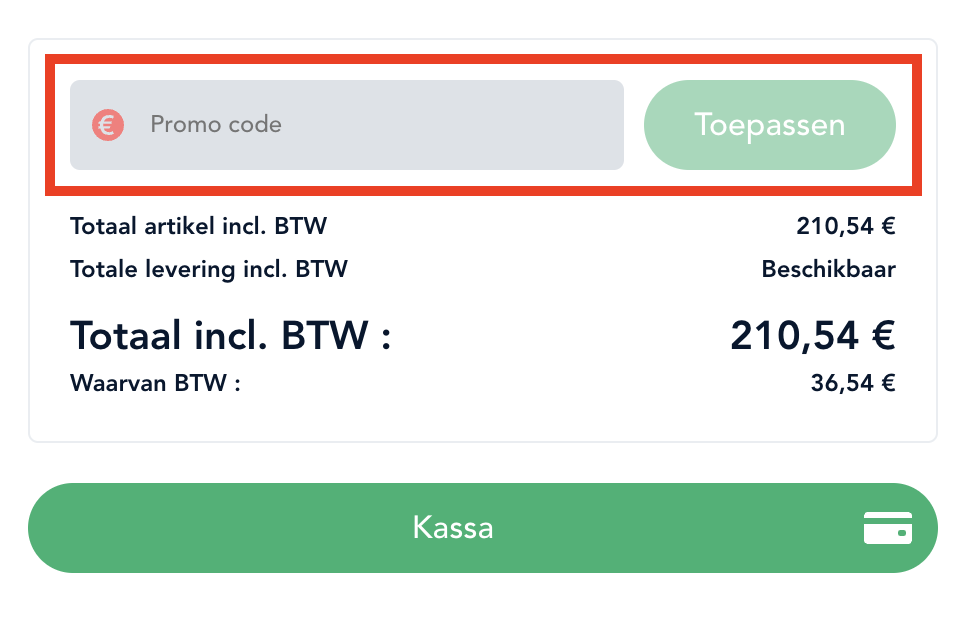The width and height of the screenshot is (976, 628).
Task: Click the 'Promo code' placeholder text
Action: coord(216,124)
